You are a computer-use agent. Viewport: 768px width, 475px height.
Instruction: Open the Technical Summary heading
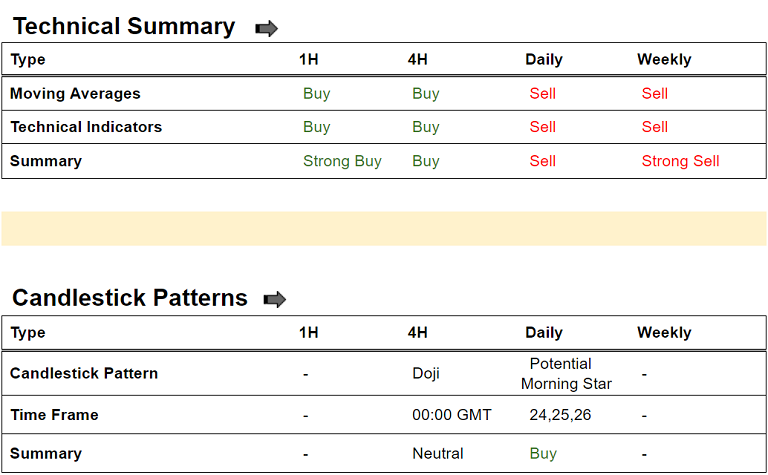tap(124, 27)
